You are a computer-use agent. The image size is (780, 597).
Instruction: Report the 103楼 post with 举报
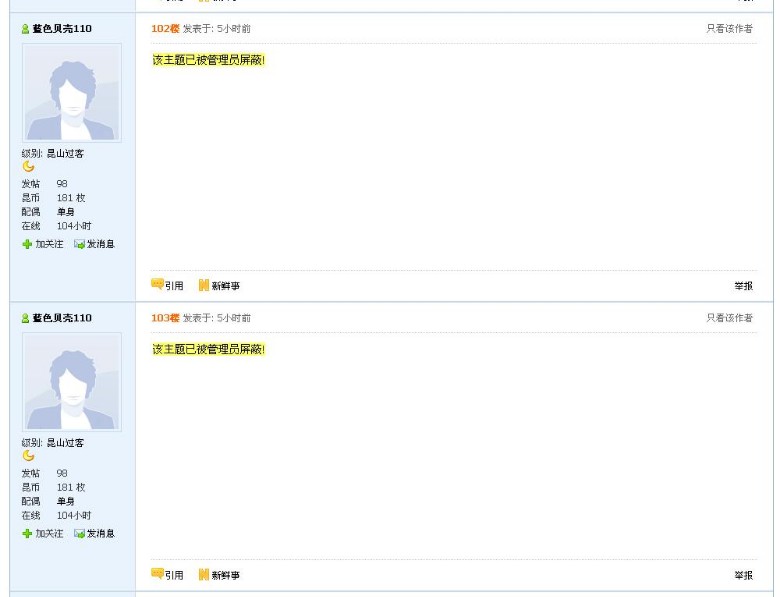point(743,575)
